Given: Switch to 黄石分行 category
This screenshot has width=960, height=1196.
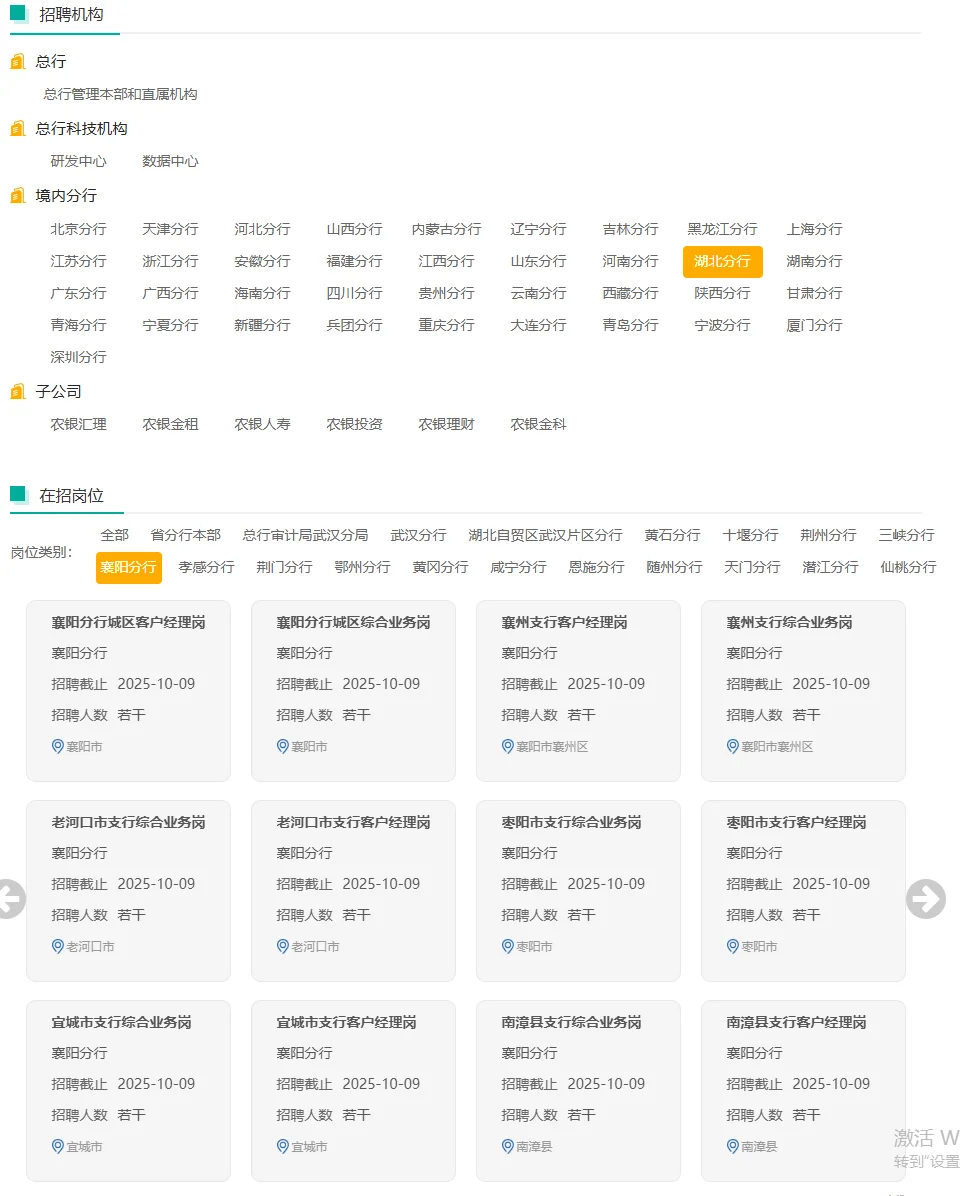Looking at the screenshot, I should (x=672, y=535).
